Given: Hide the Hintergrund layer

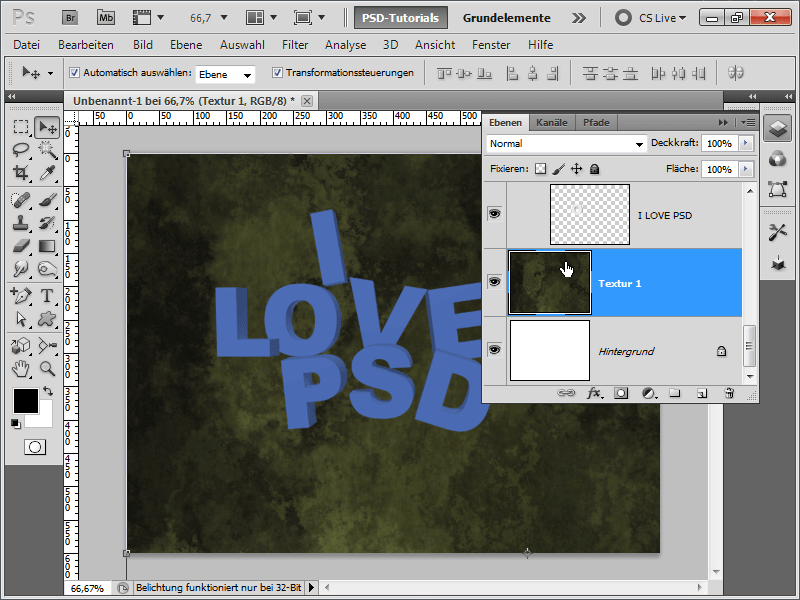Looking at the screenshot, I should click(x=494, y=350).
